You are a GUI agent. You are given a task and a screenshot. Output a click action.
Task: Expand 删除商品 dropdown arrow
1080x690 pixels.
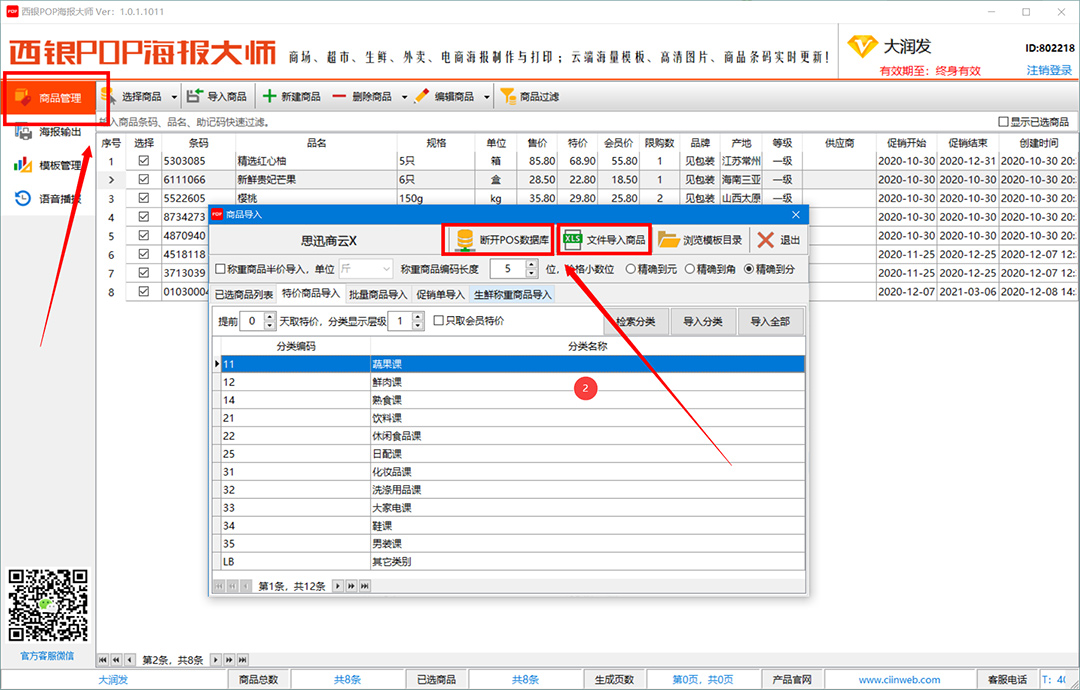coord(405,98)
